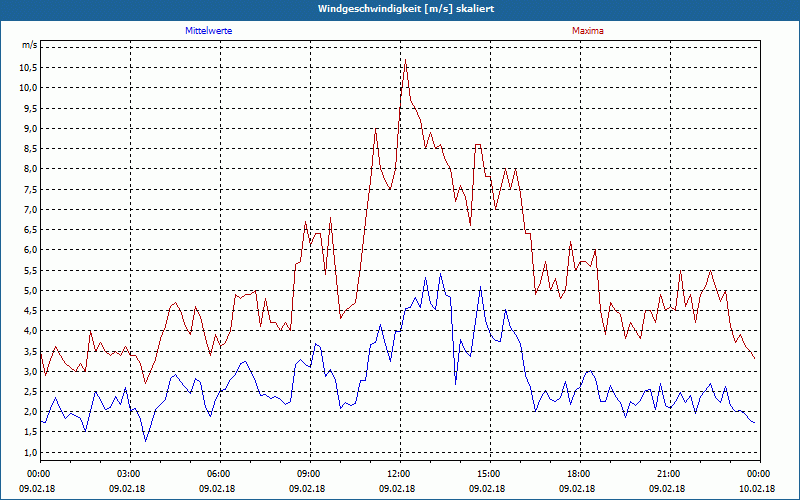The height and width of the screenshot is (500, 800).
Task: Click the 09.02.18 date under 06:00
Action: 217,489
